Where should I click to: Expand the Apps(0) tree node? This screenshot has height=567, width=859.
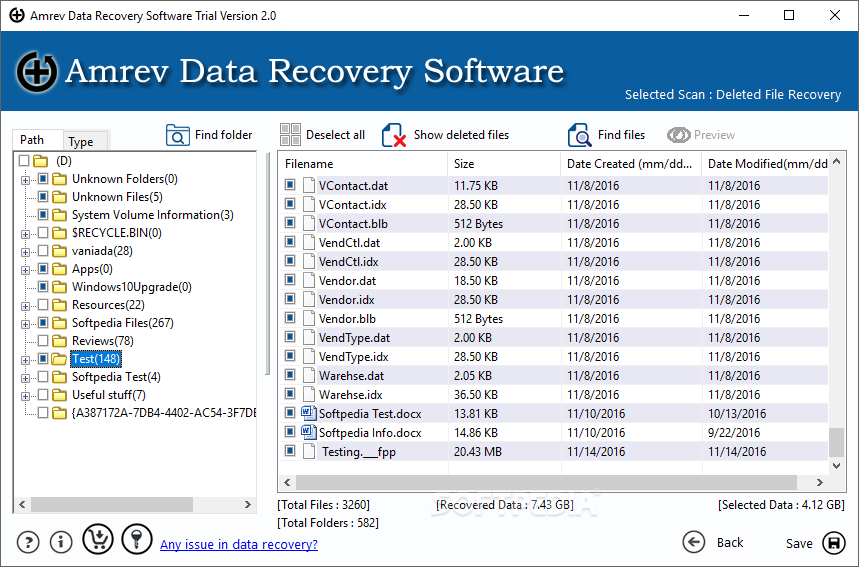tap(25, 270)
